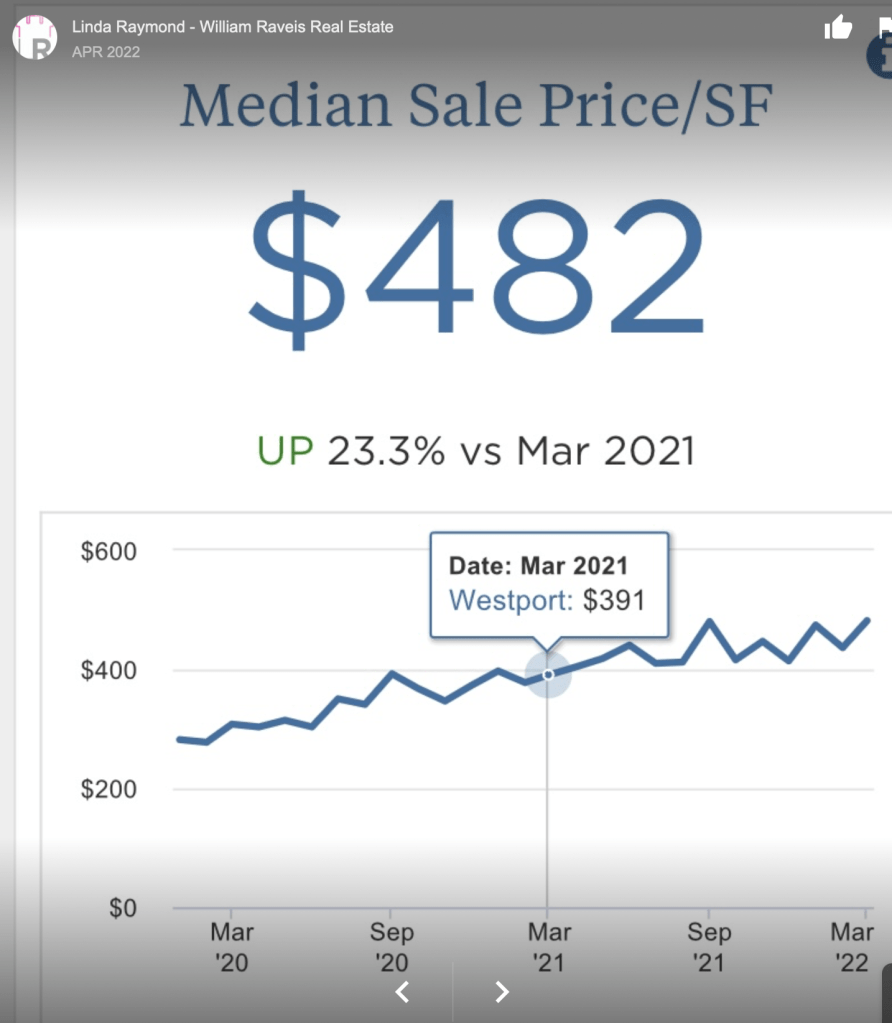The height and width of the screenshot is (1023, 892).
Task: Go to previous slide with left chevron
Action: 402,991
